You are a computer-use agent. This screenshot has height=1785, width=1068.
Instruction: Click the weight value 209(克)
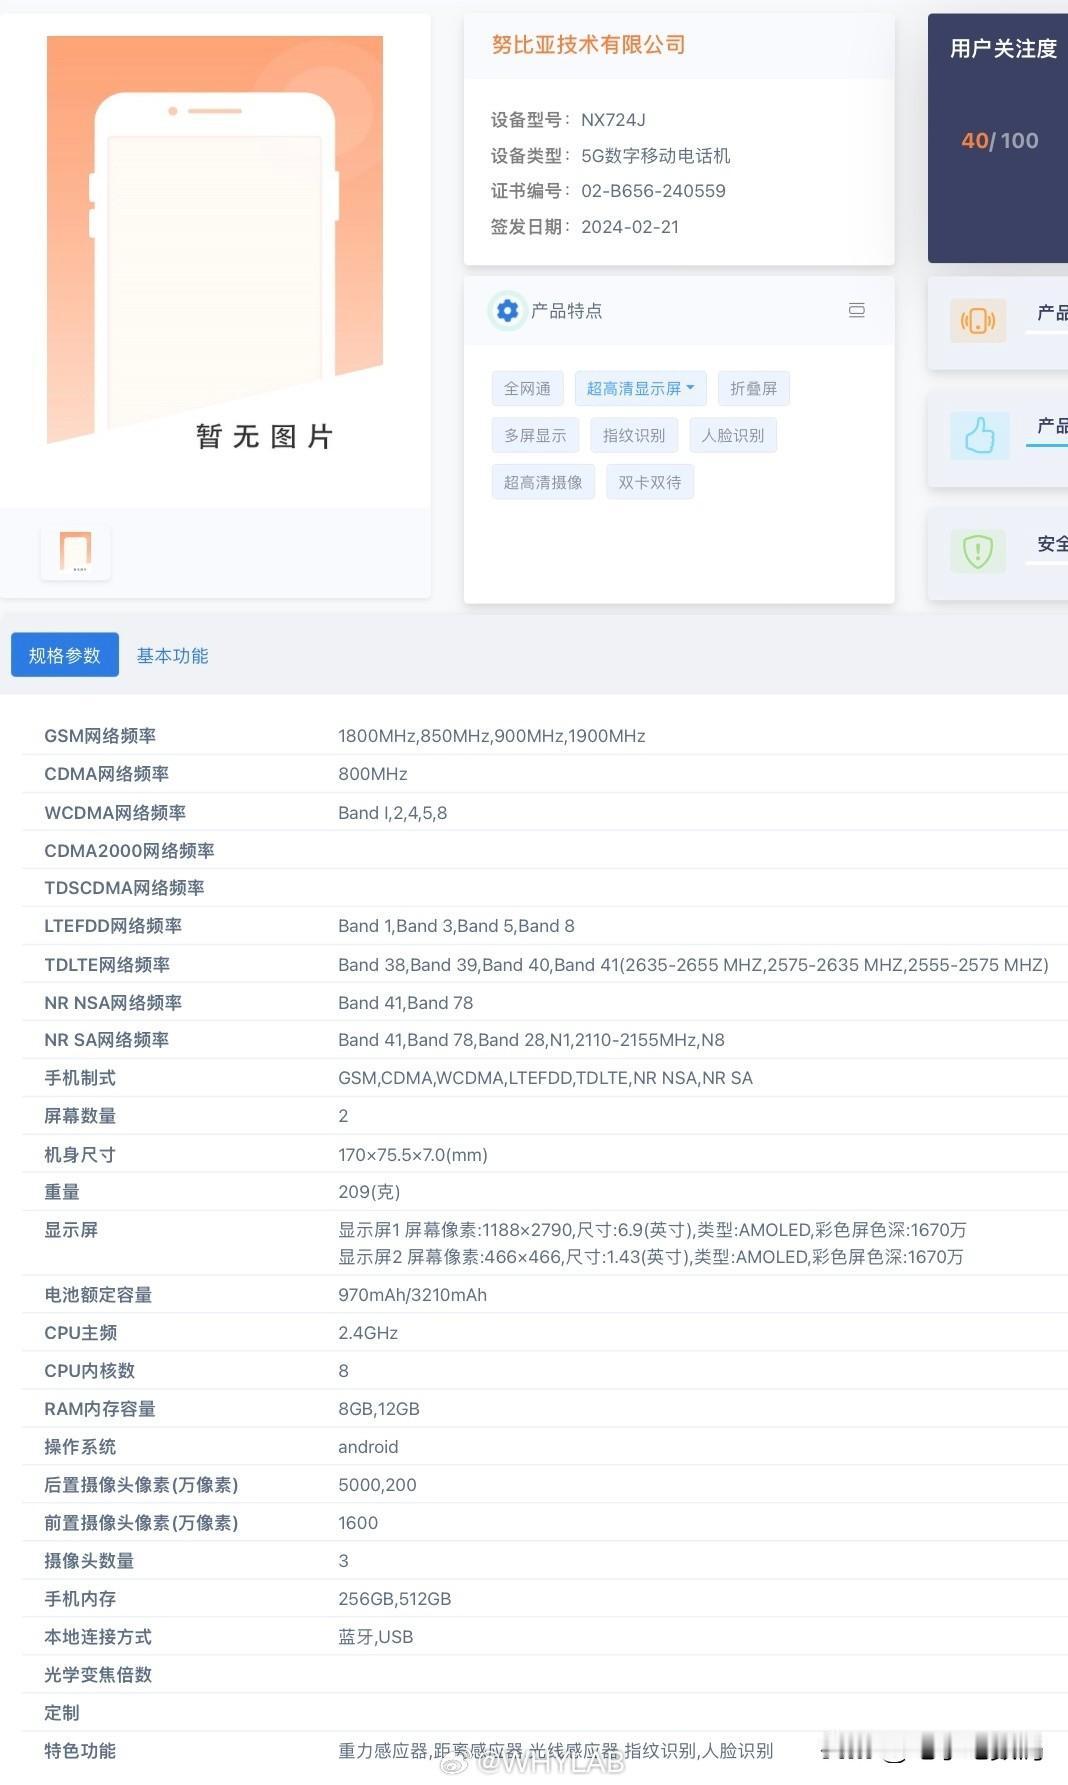(369, 1192)
